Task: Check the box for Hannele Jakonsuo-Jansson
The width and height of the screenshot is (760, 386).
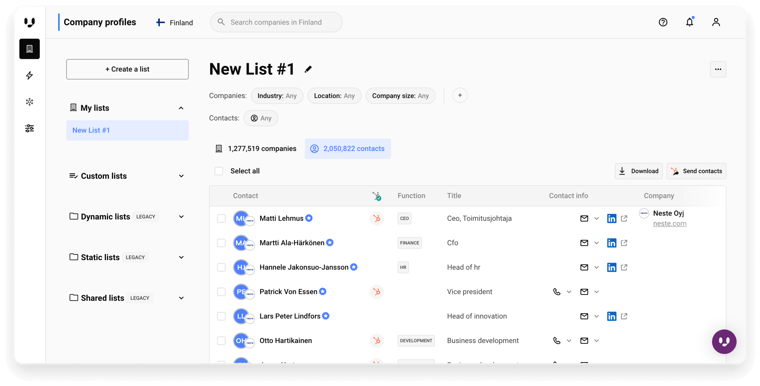Action: click(222, 267)
